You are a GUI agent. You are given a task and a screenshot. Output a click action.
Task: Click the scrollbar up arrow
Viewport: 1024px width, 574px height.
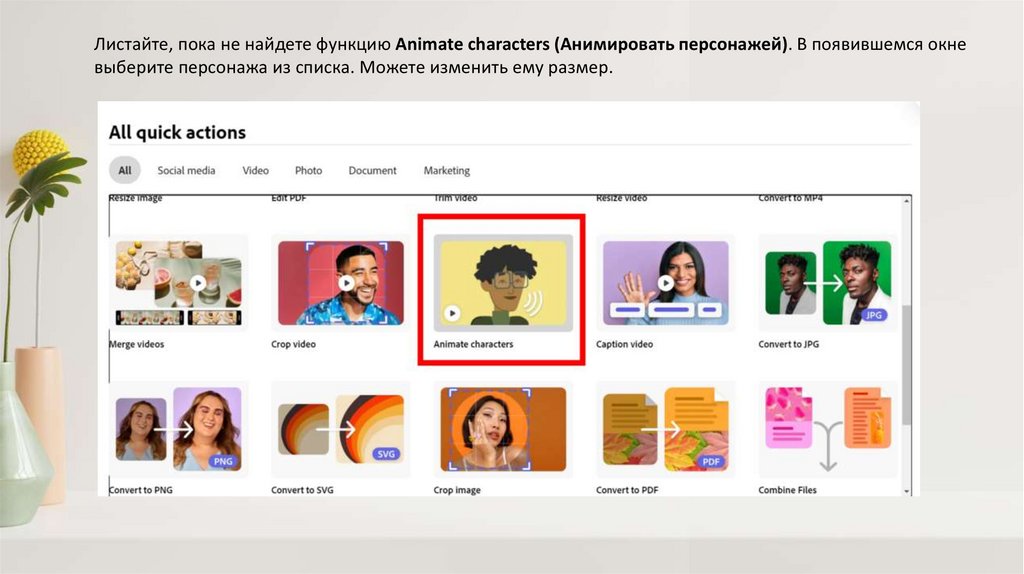[906, 201]
